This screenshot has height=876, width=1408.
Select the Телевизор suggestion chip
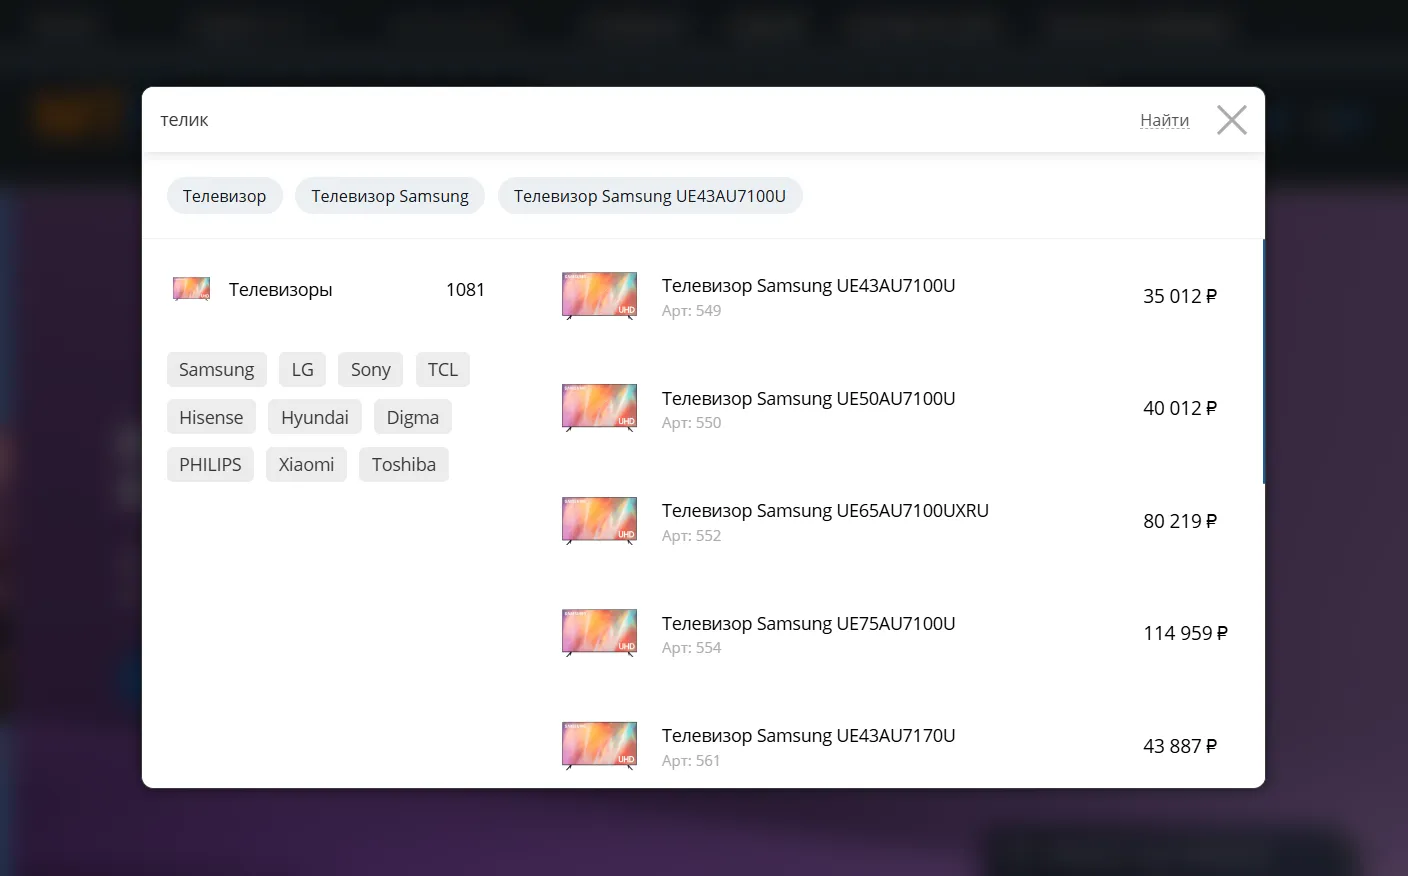point(224,196)
